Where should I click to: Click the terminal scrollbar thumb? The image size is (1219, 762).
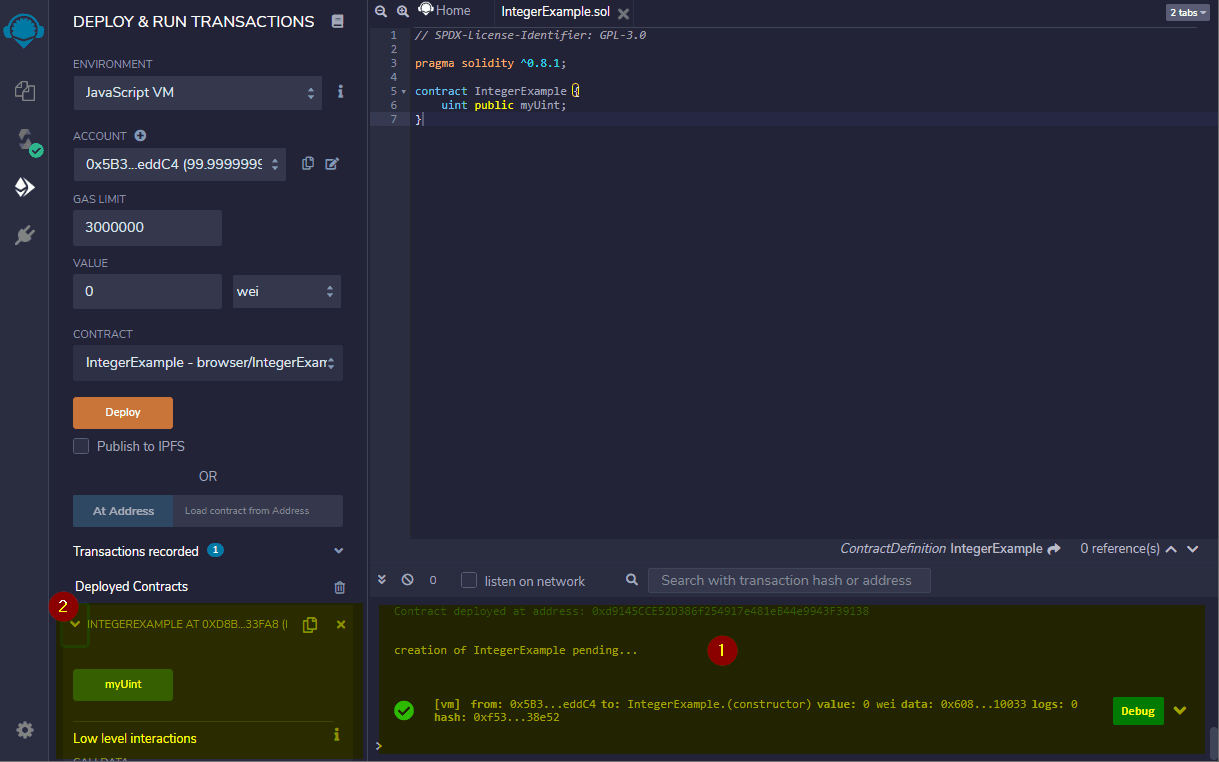tap(1212, 742)
